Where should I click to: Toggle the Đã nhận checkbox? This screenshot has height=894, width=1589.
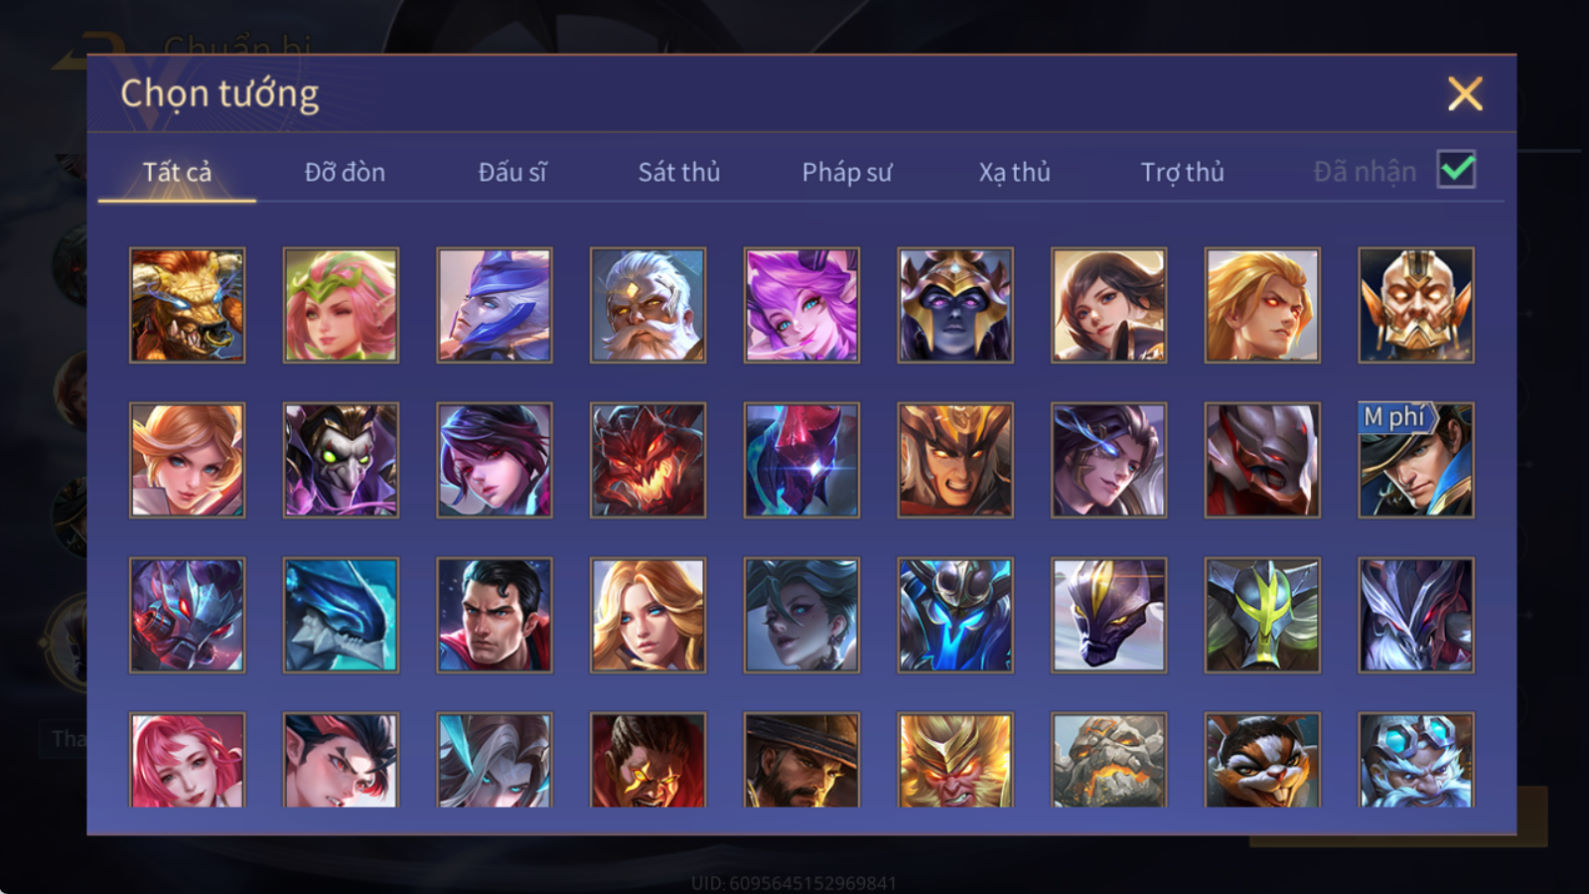point(1456,170)
